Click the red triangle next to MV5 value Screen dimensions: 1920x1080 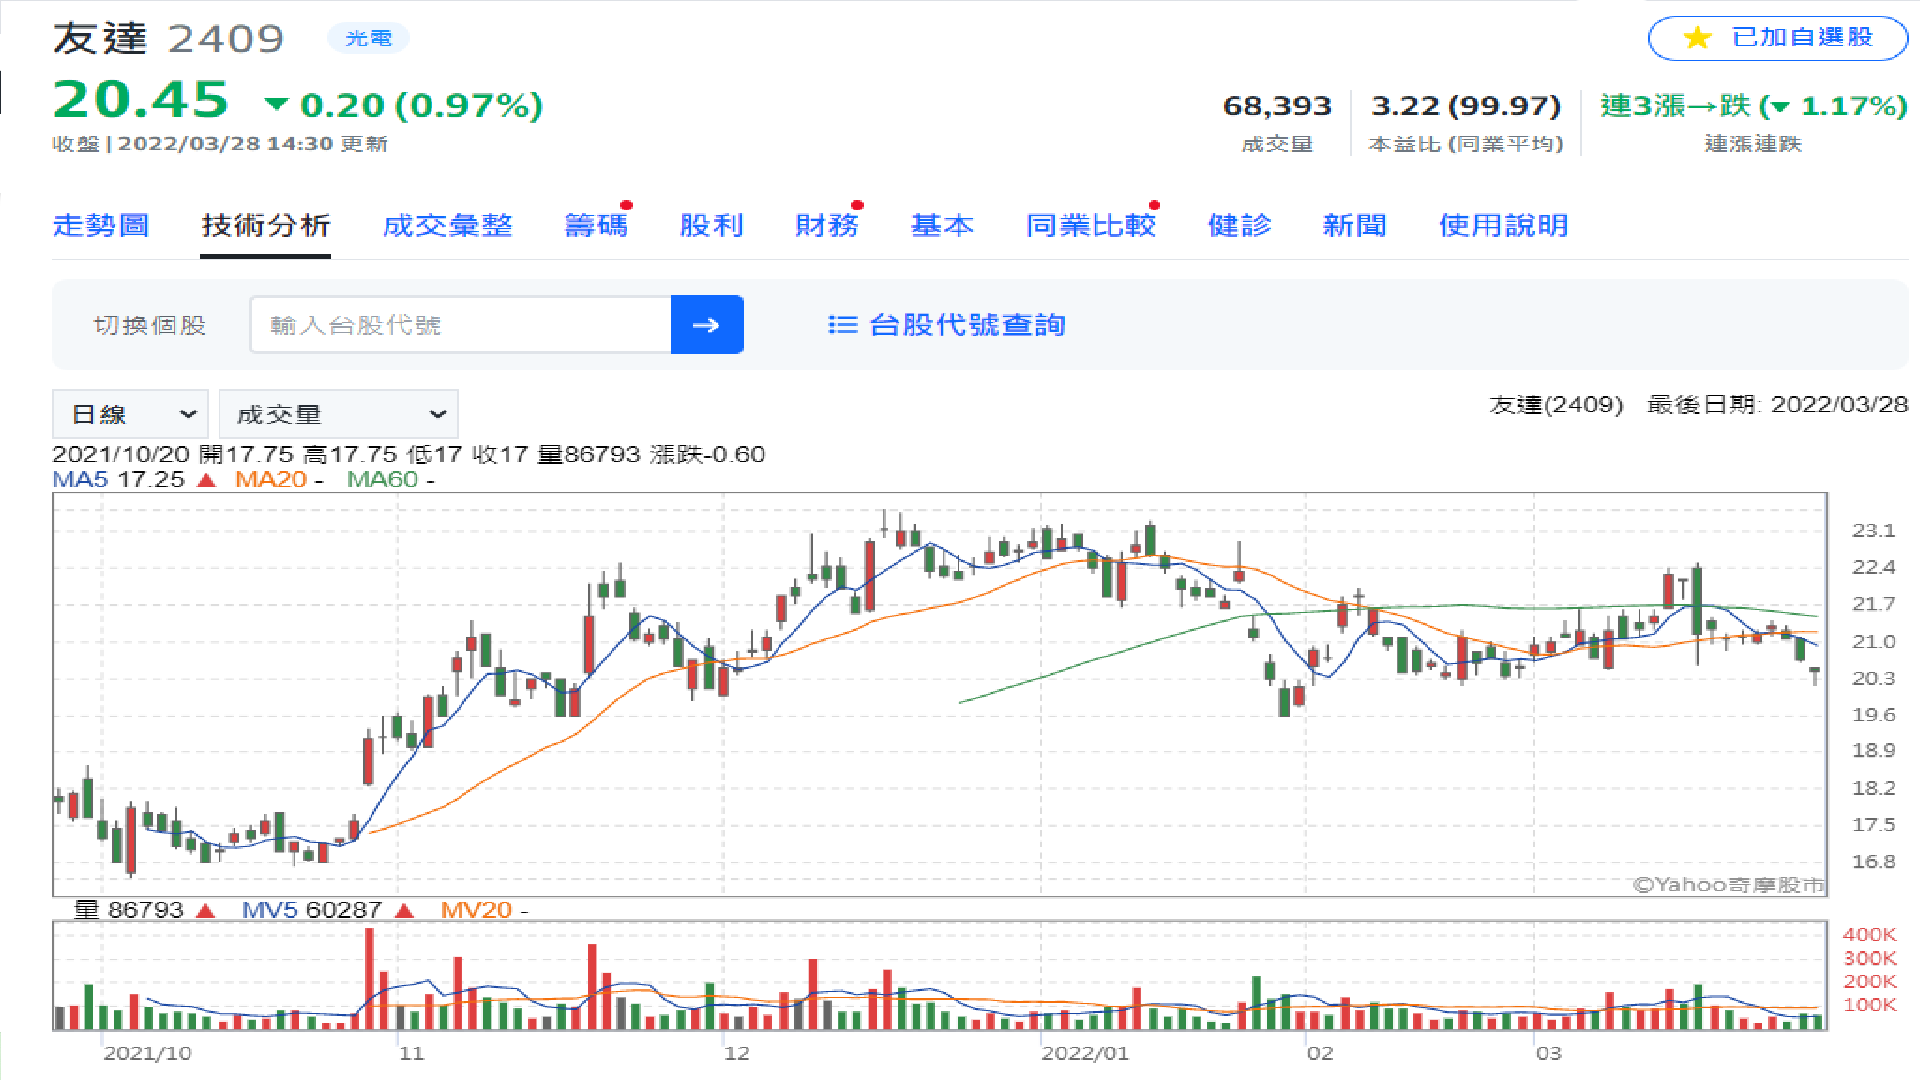[x=404, y=911]
